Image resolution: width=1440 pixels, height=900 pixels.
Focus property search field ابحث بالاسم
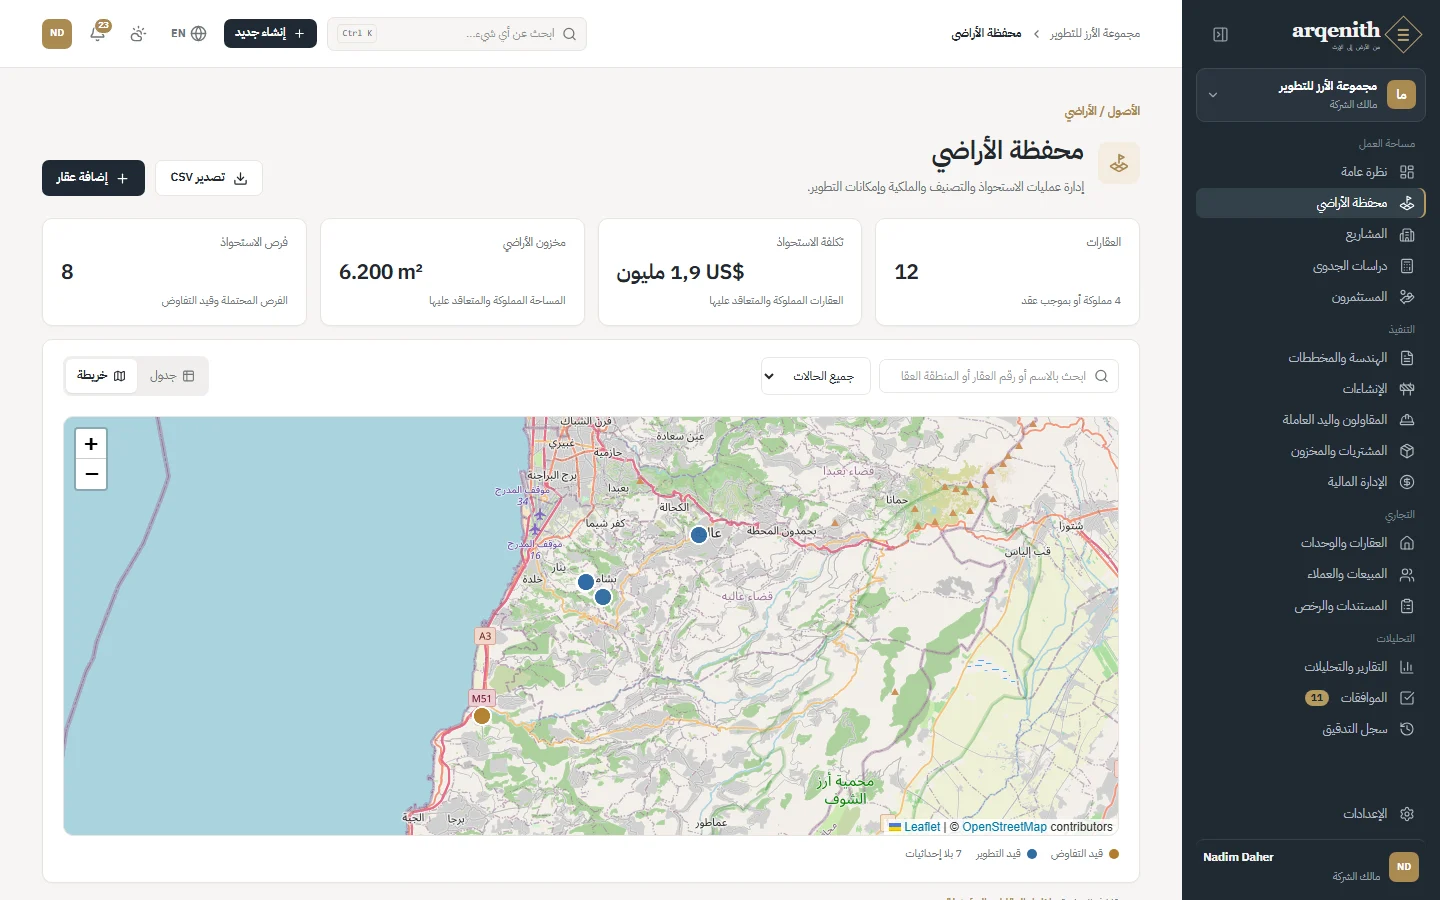(x=999, y=376)
